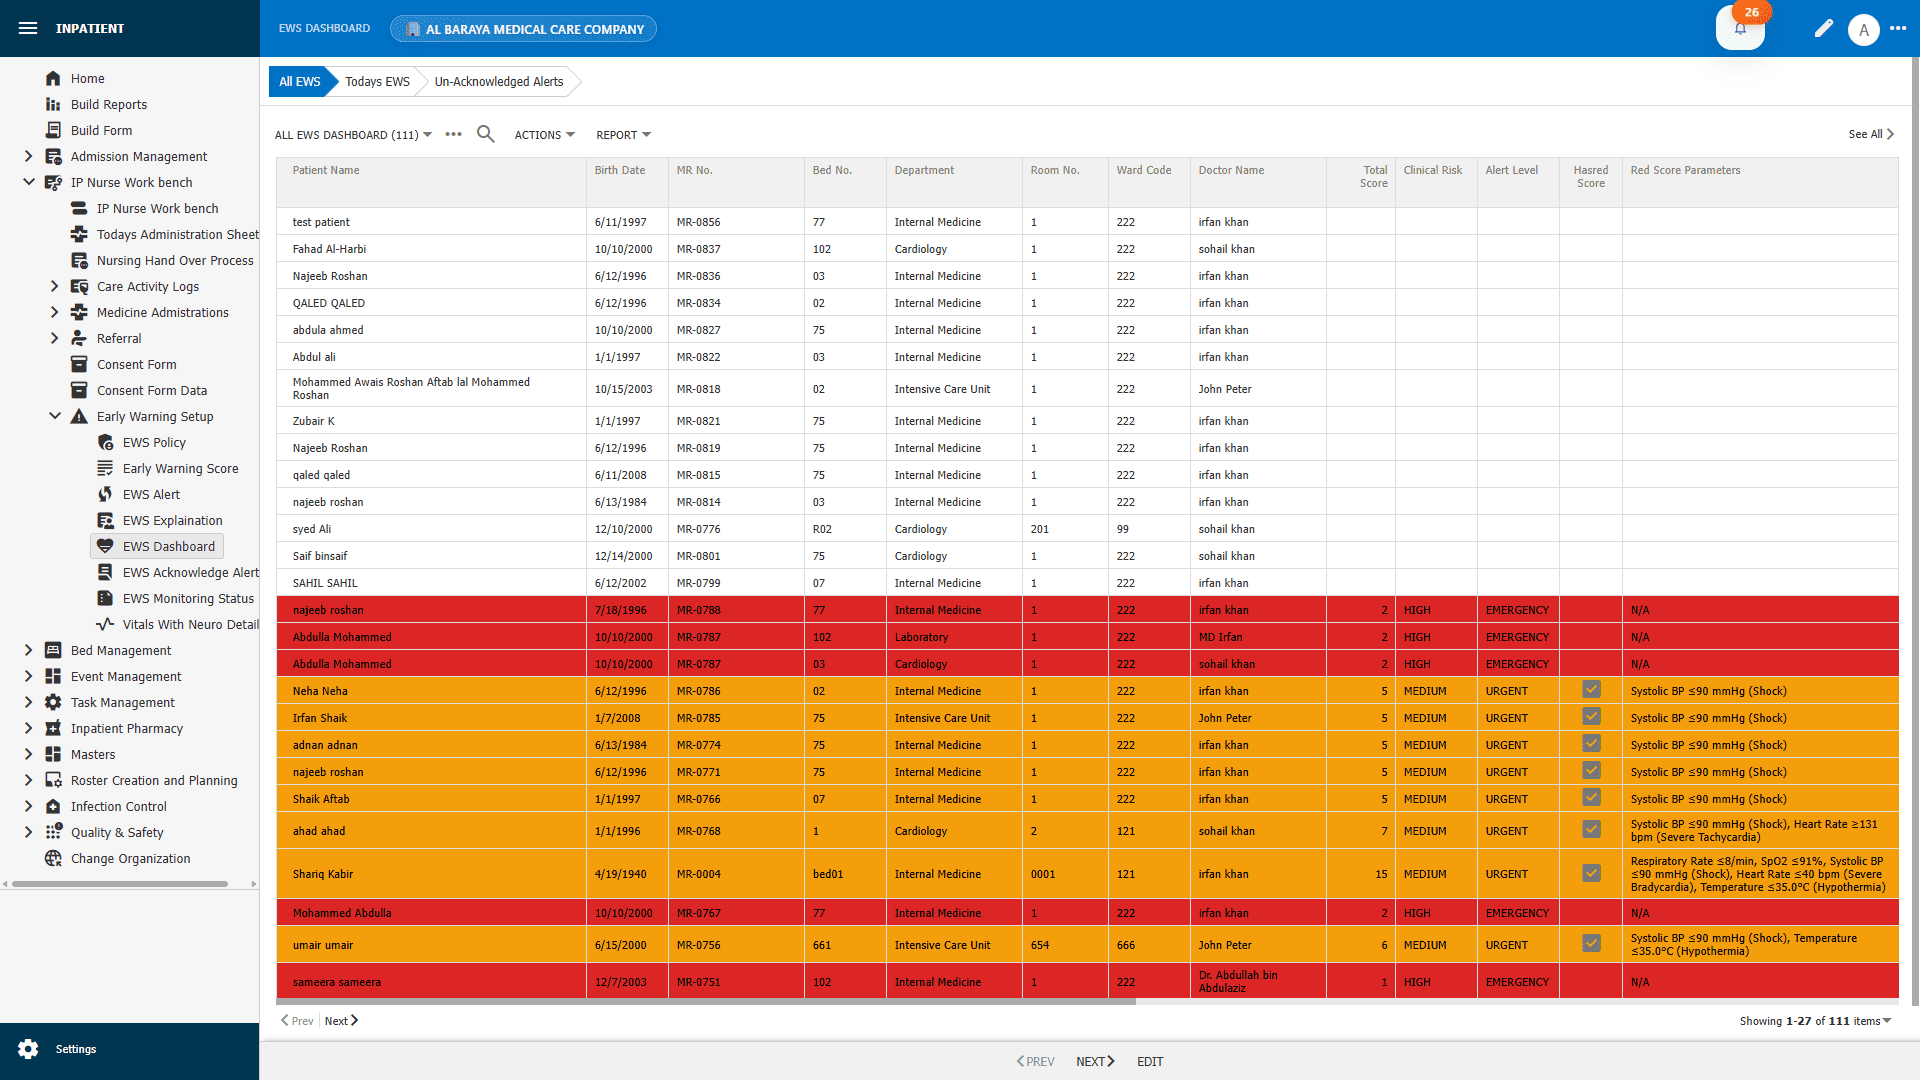Click the three-dots menu in the top-right corner
Image resolution: width=1920 pixels, height=1080 pixels.
click(x=1901, y=29)
